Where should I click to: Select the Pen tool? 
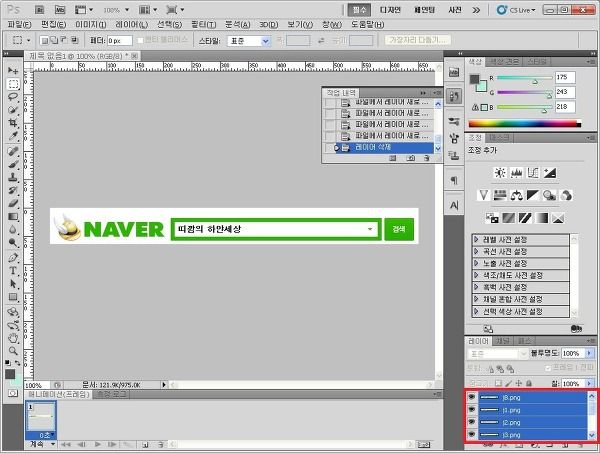(13, 258)
